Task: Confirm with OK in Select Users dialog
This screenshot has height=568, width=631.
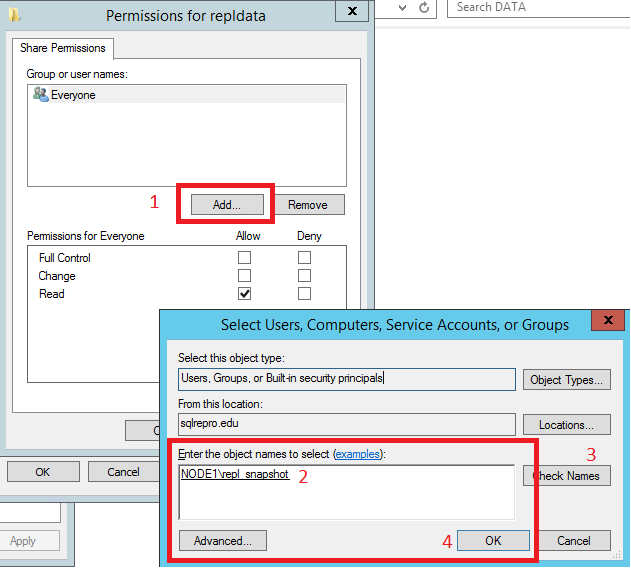Action: click(493, 541)
